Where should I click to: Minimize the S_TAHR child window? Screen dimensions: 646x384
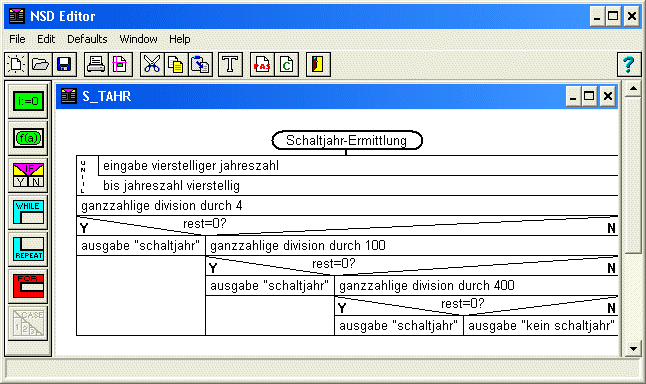[x=573, y=96]
